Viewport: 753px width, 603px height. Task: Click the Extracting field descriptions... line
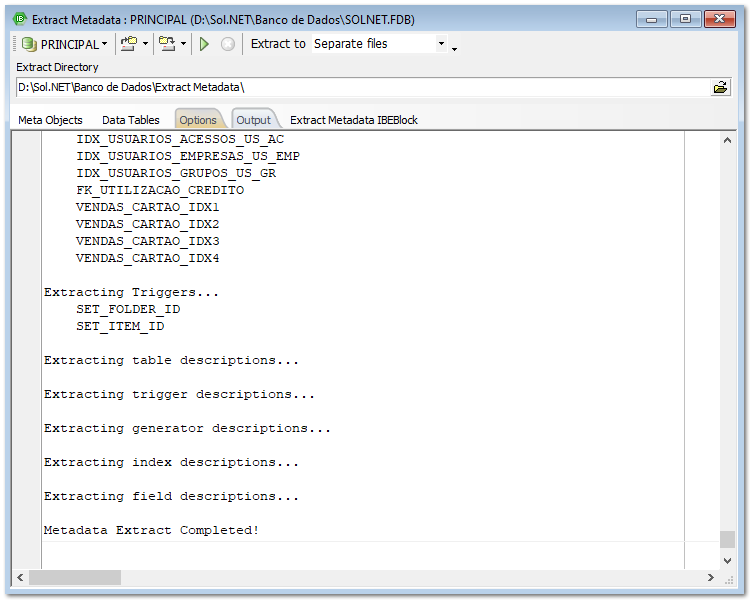tap(171, 496)
